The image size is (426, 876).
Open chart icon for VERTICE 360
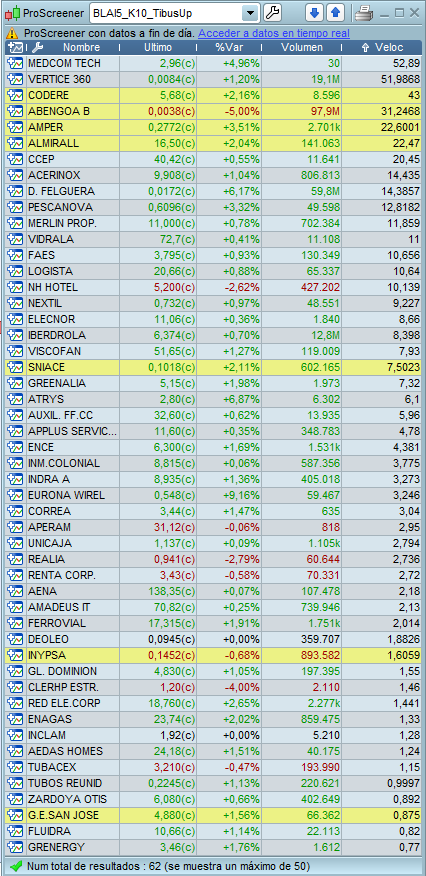[x=14, y=79]
